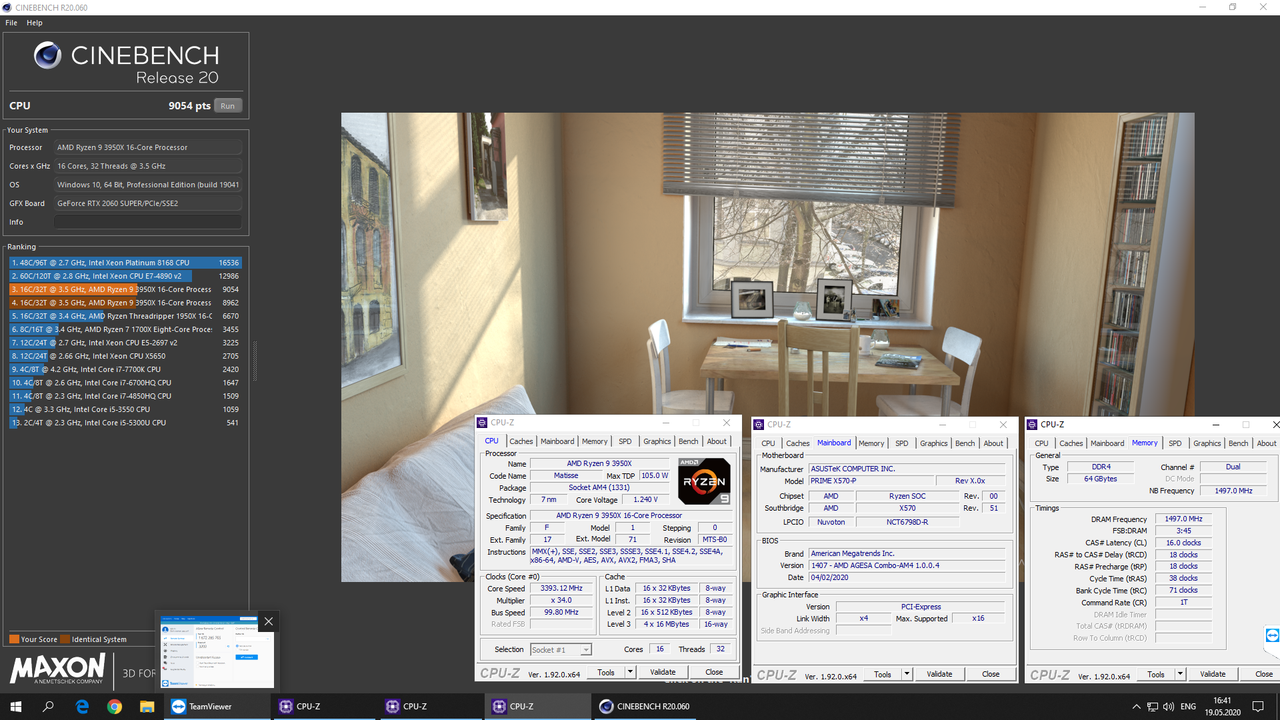The width and height of the screenshot is (1280, 720).
Task: Switch to Caches tab in CPU-tab CPU-Z window
Action: pos(520,441)
